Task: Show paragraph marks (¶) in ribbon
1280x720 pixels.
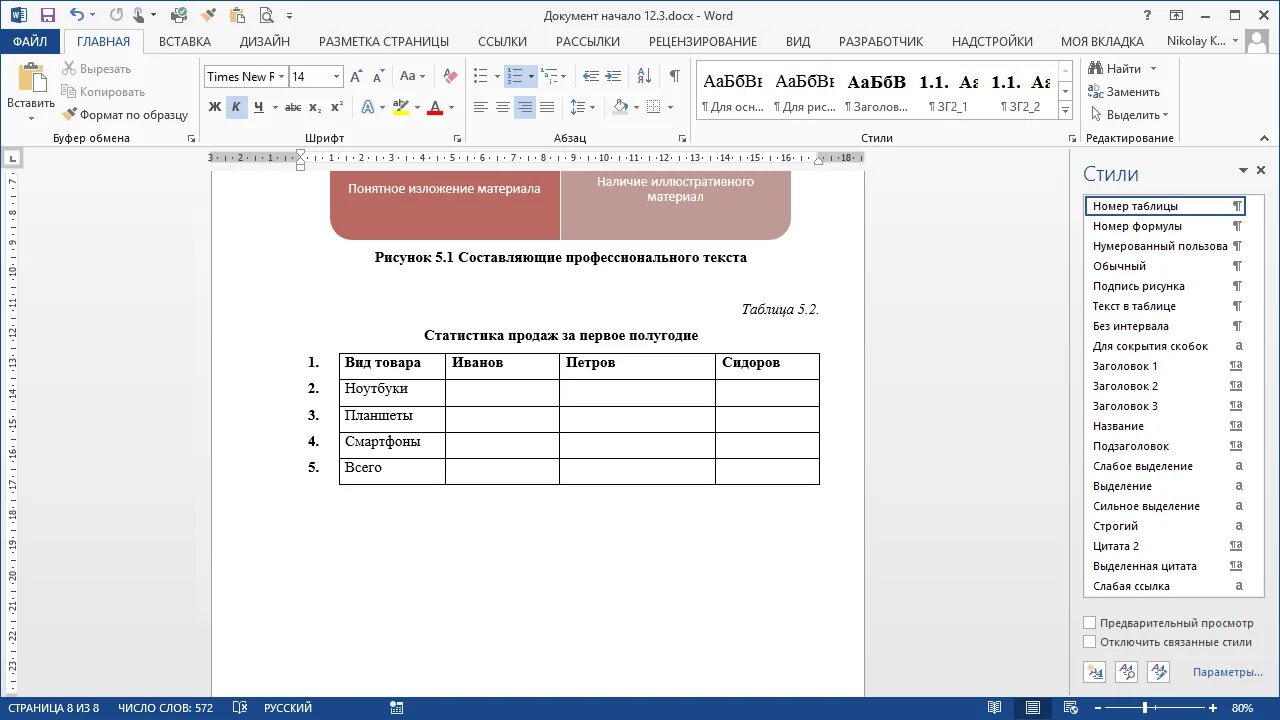Action: pos(674,77)
